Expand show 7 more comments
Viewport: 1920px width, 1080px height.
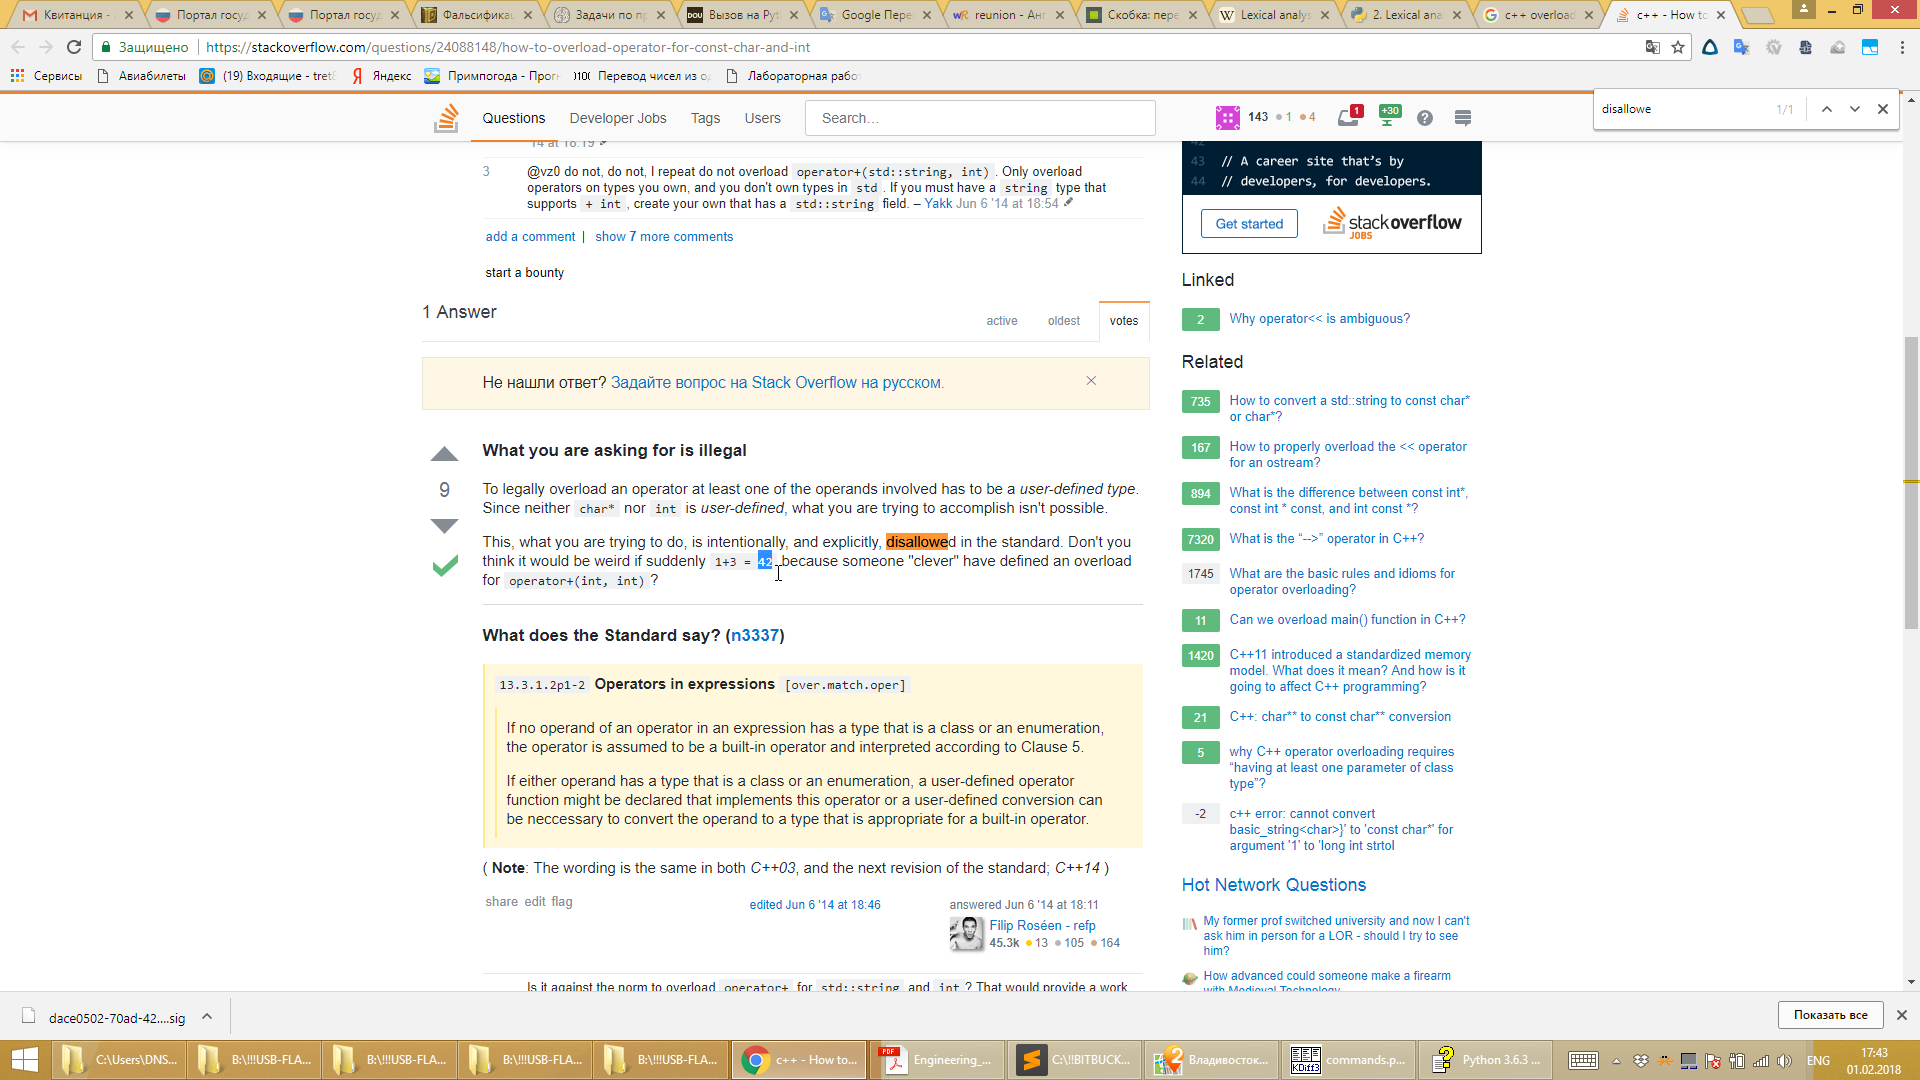[664, 237]
